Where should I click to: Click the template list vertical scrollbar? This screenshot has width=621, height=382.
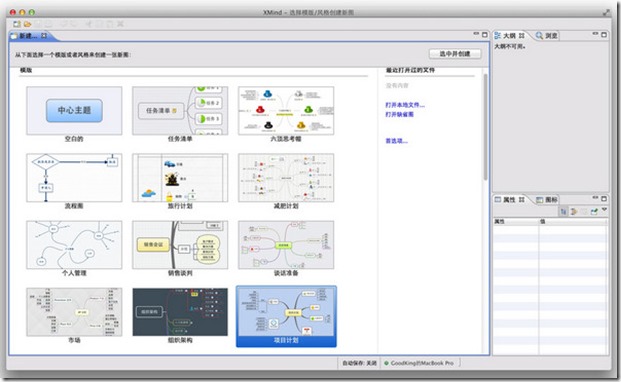click(485, 127)
